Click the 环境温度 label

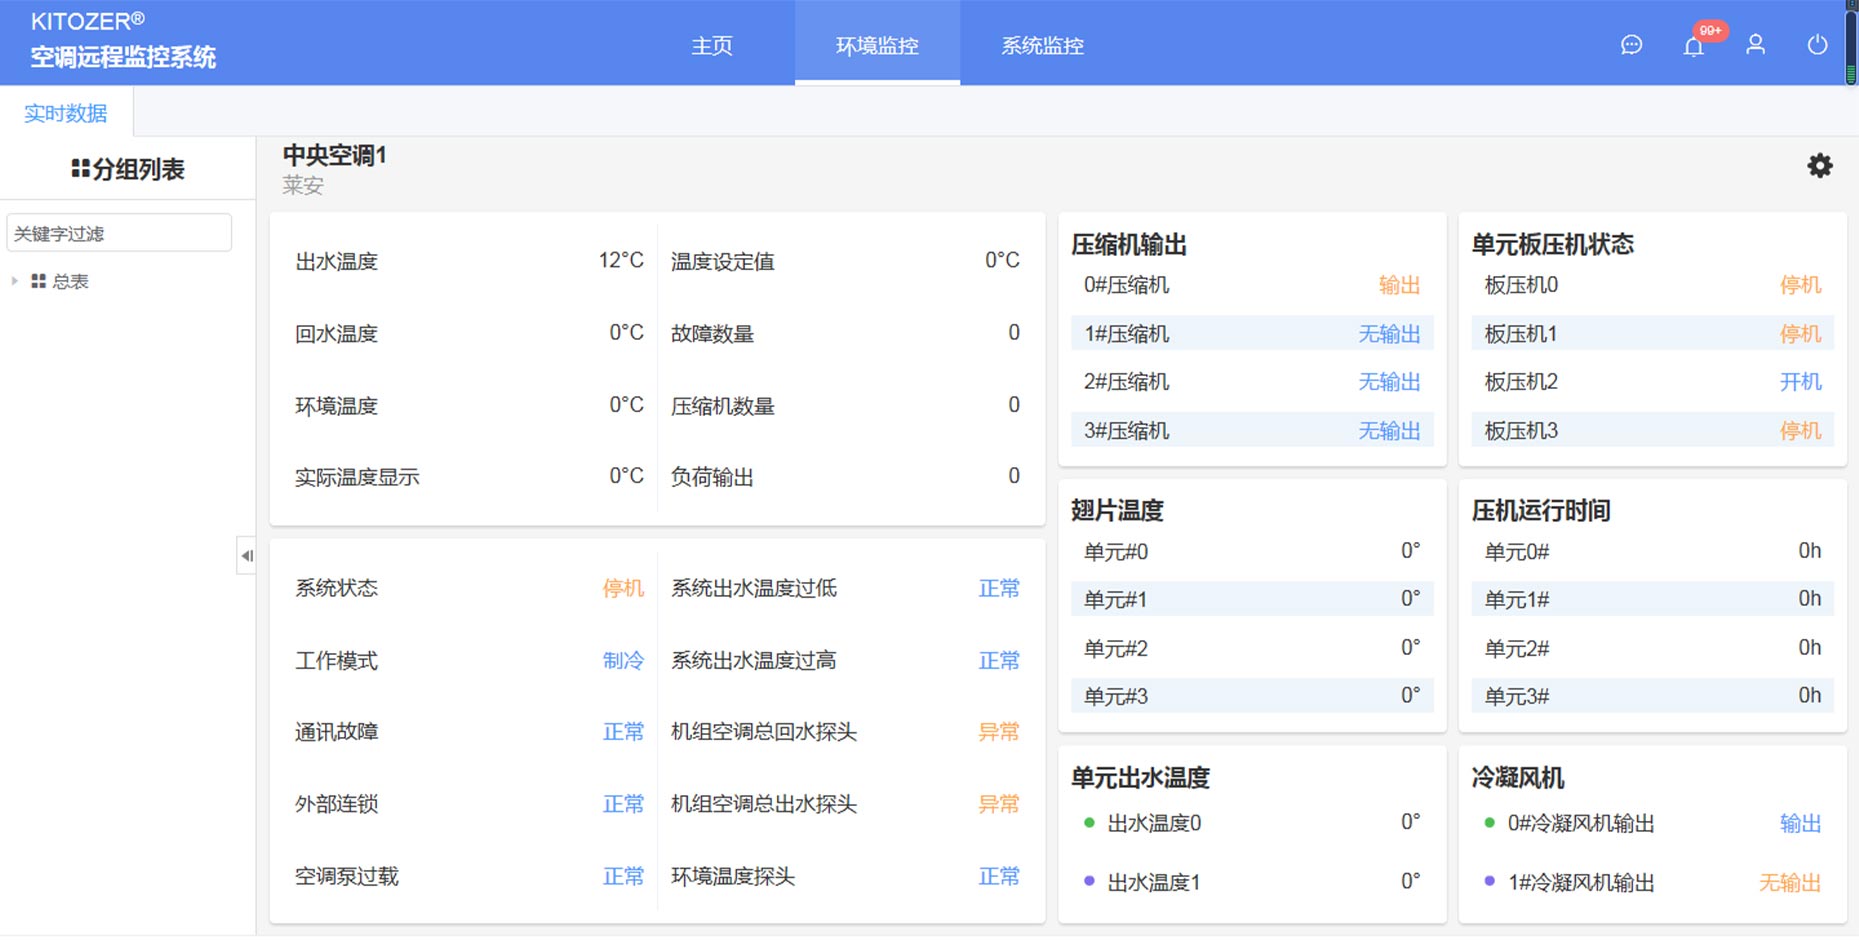tap(336, 406)
